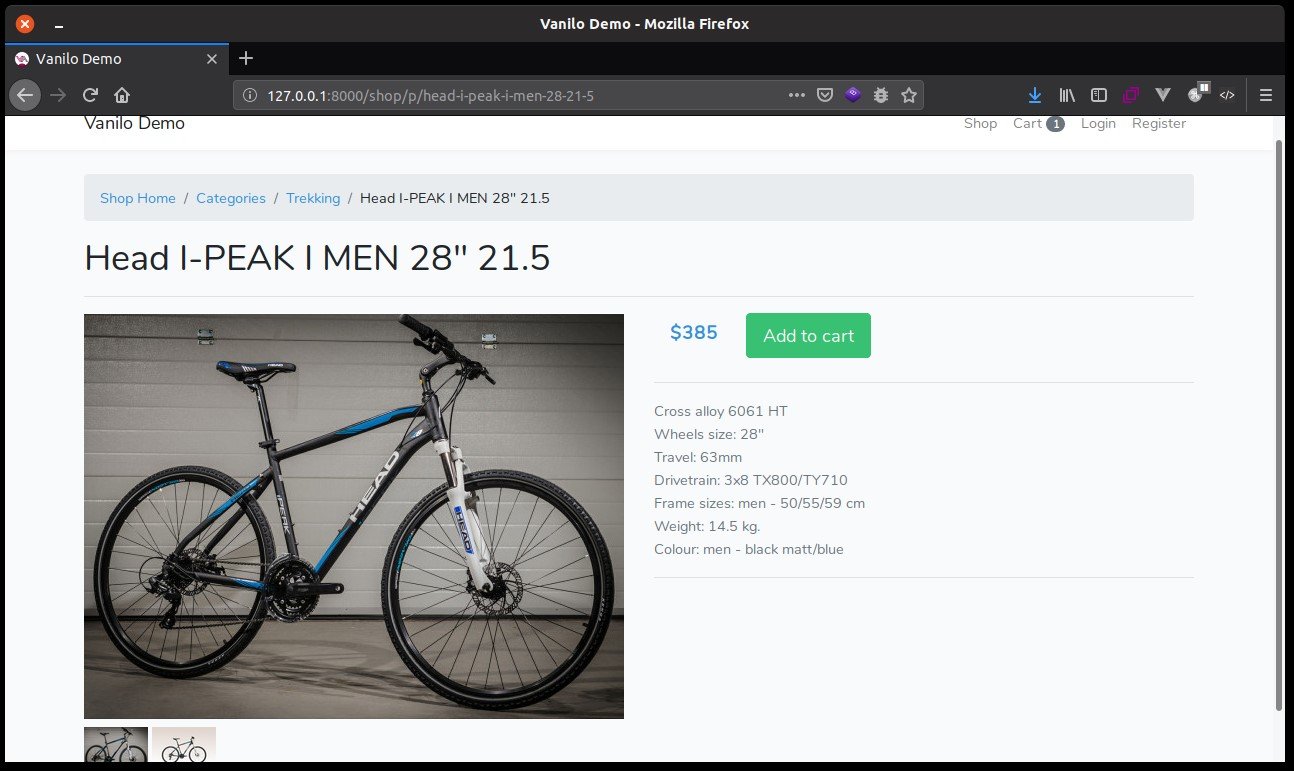Open the page actions three-dot menu
1294x771 pixels.
coord(797,95)
